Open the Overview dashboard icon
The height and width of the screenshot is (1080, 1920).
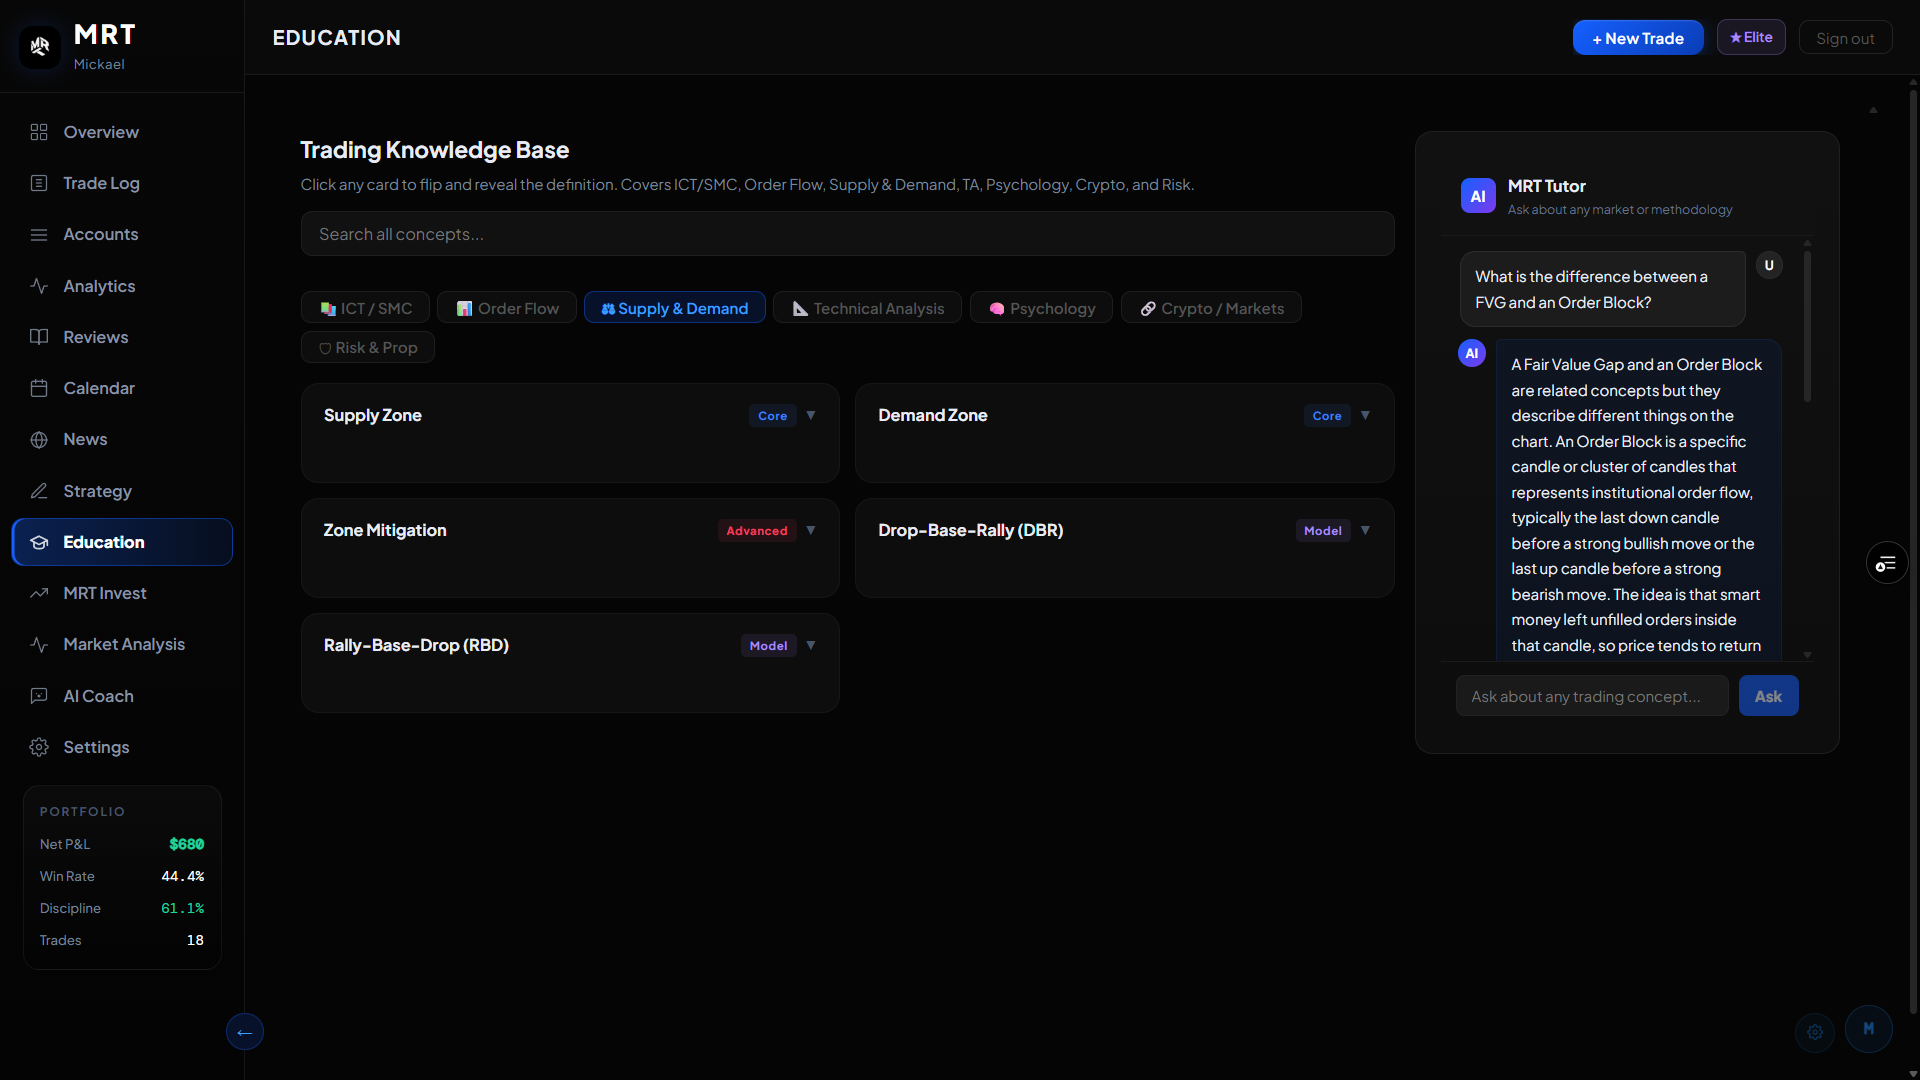point(39,132)
